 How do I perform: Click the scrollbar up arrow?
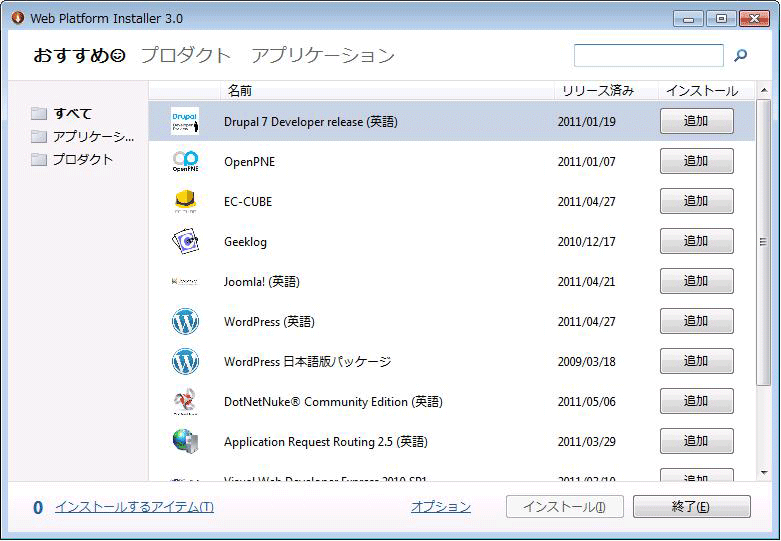(x=764, y=90)
